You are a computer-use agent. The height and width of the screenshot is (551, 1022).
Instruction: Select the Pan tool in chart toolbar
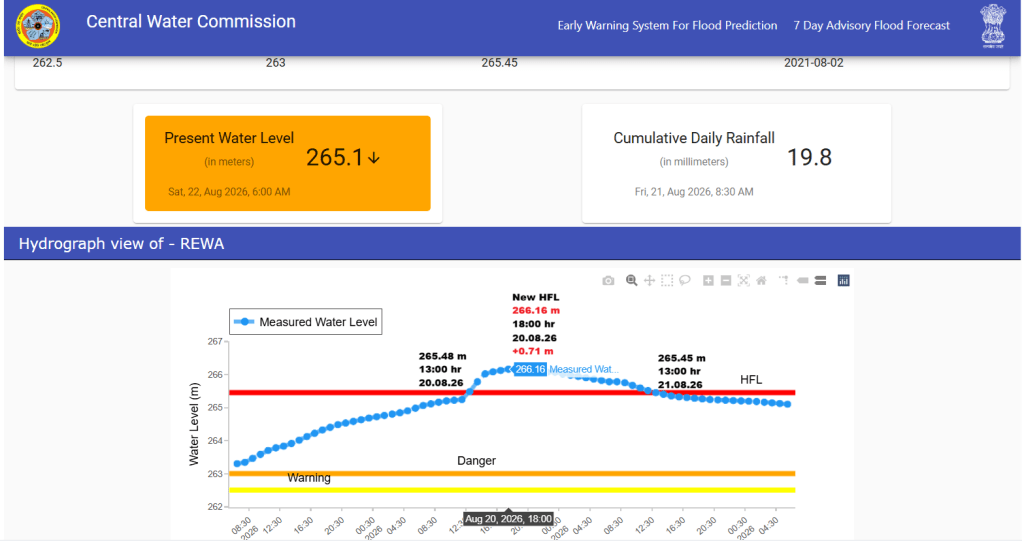tap(649, 280)
